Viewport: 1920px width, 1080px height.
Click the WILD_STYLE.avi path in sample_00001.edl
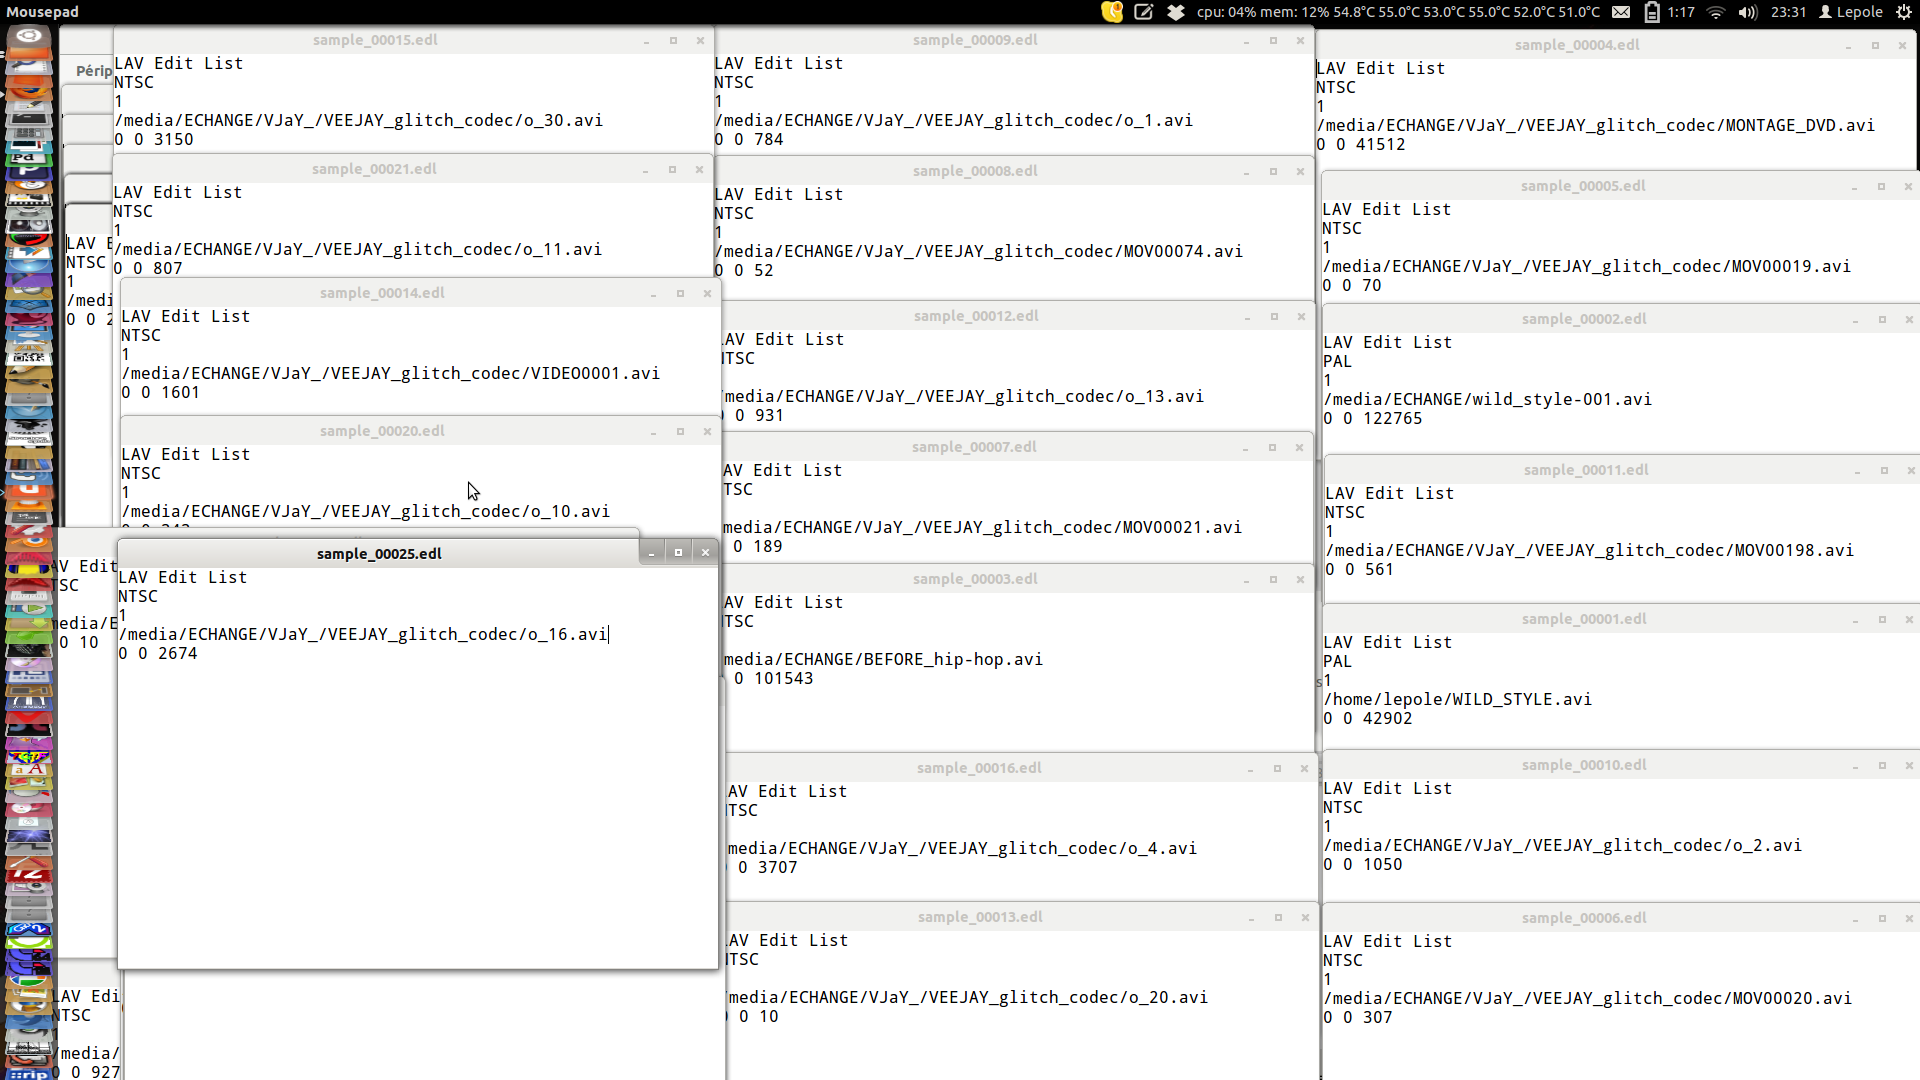click(1457, 699)
